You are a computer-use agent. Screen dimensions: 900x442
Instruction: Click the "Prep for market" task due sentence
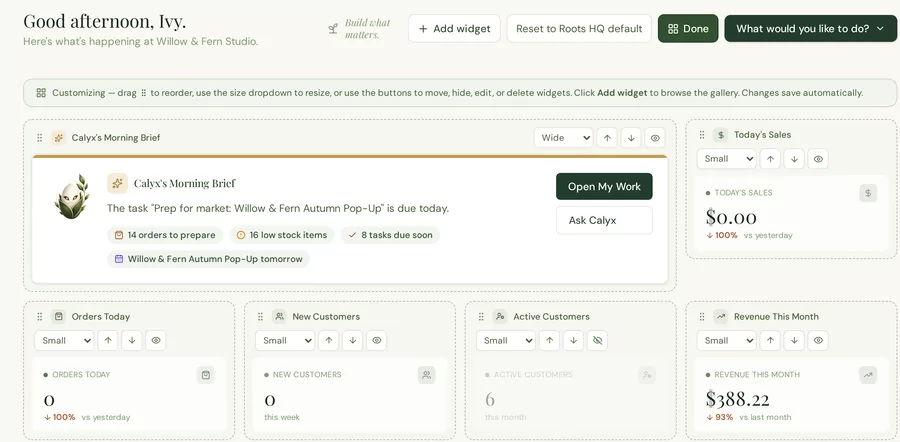click(x=278, y=208)
